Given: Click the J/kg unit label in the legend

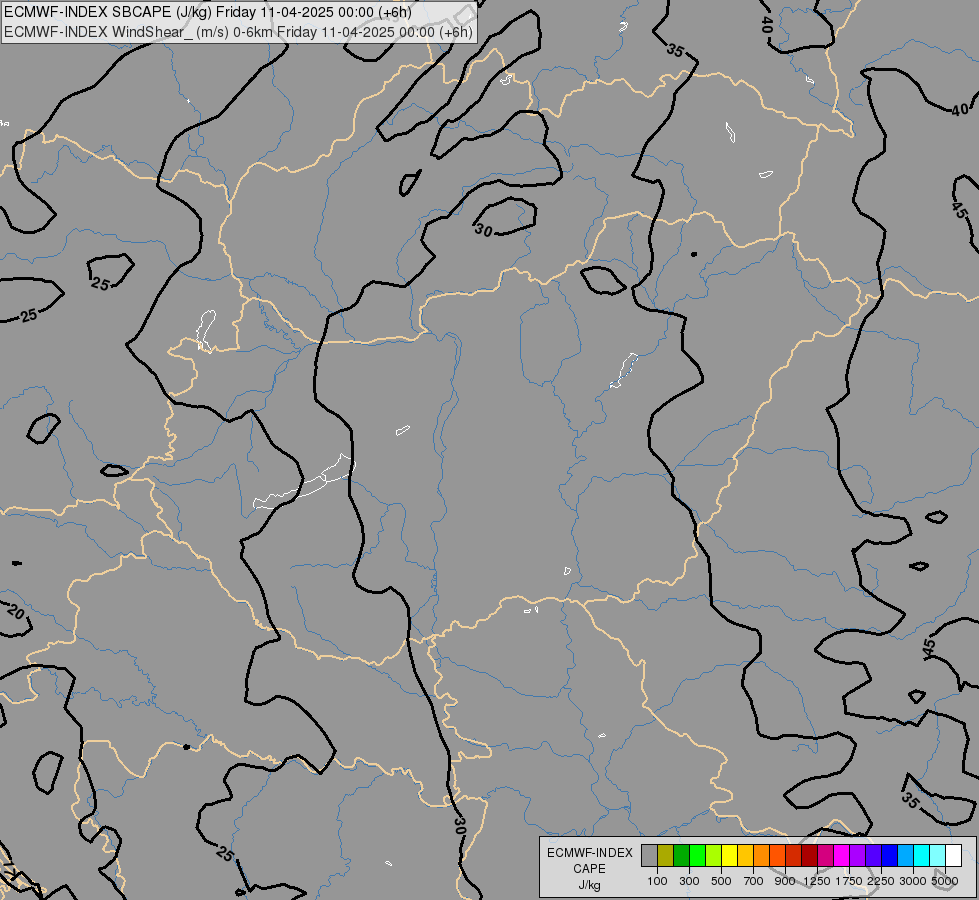Looking at the screenshot, I should tap(589, 885).
